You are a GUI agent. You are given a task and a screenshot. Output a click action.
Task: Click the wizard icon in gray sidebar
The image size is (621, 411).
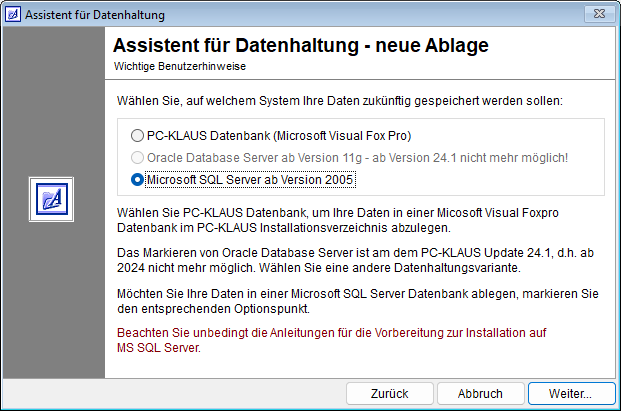click(x=55, y=201)
